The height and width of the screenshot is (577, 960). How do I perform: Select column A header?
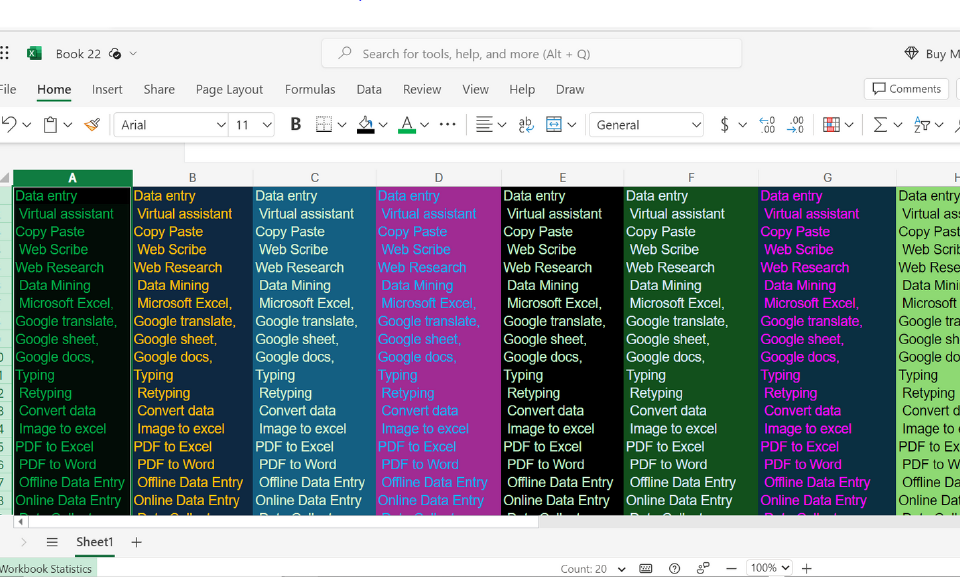pyautogui.click(x=72, y=178)
